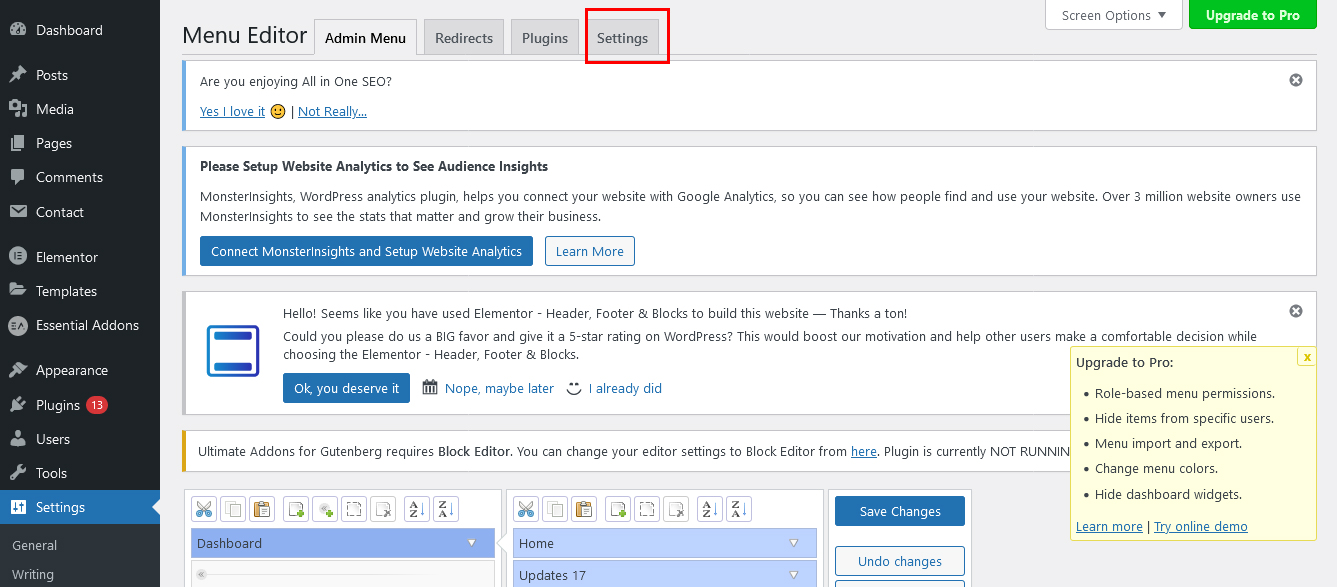Click the Save Changes button
Screen dimensions: 1337x587
pyautogui.click(x=900, y=511)
